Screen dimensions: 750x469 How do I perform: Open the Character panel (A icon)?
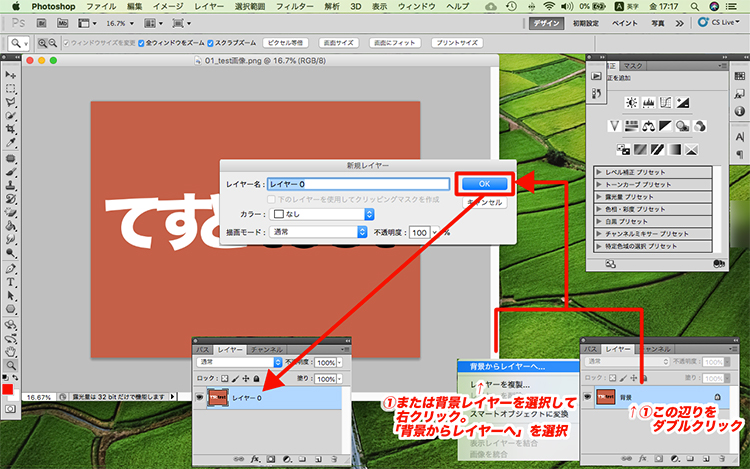[x=739, y=137]
